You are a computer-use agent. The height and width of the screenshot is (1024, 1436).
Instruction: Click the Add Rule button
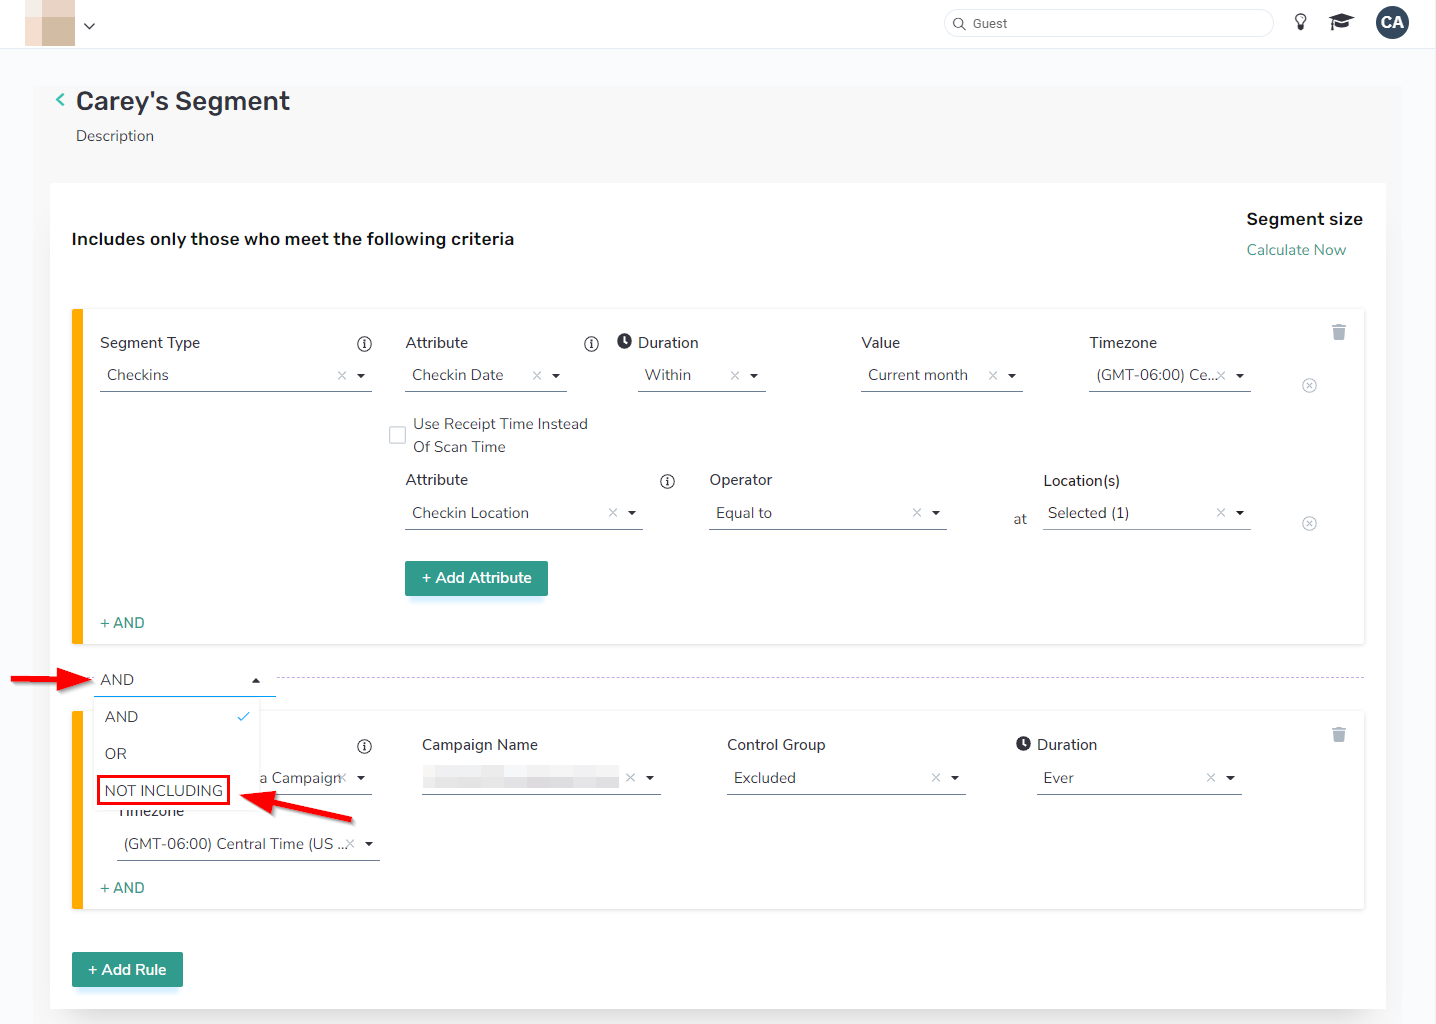click(x=127, y=969)
